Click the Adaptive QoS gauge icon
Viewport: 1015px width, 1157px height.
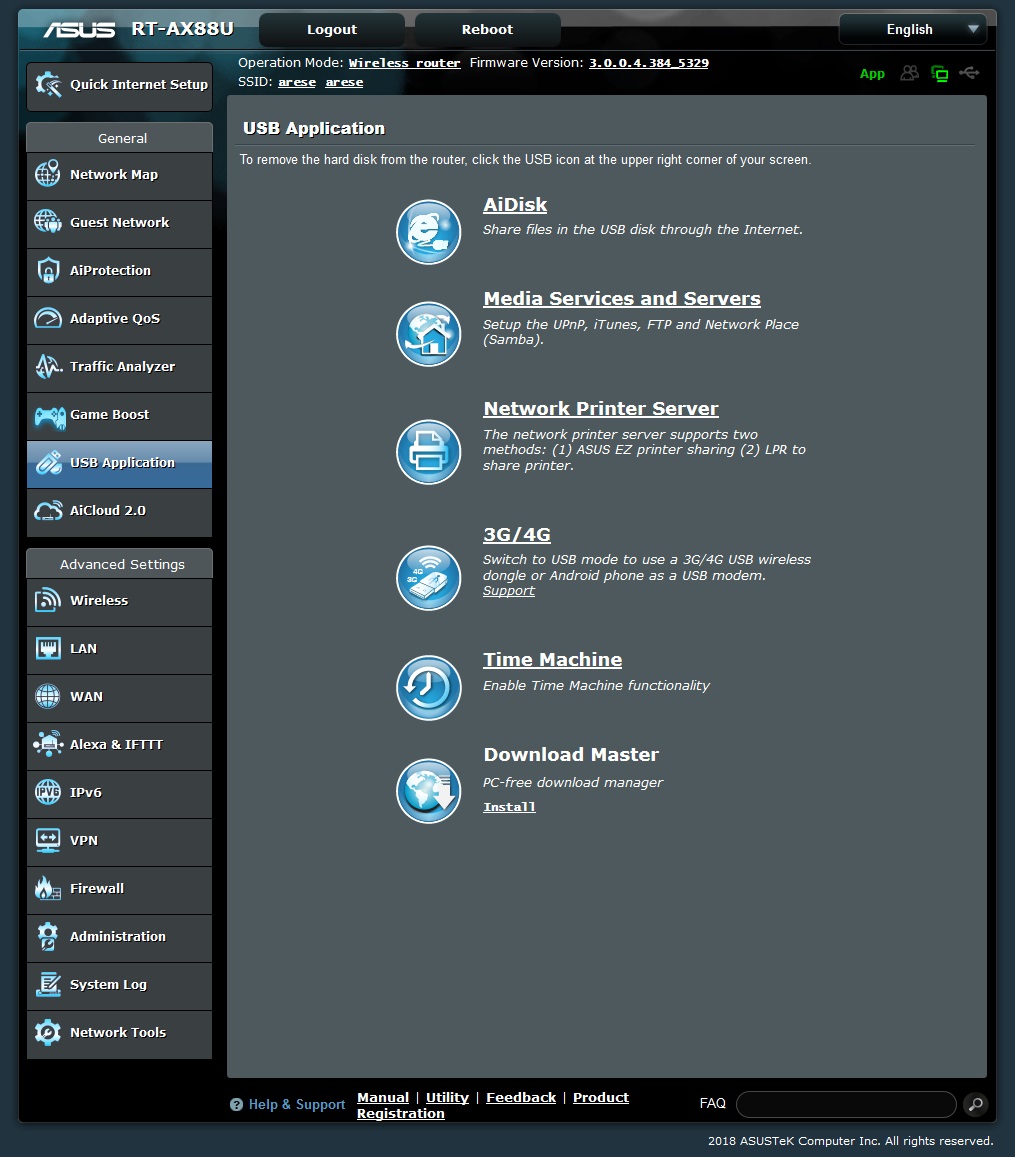[48, 318]
